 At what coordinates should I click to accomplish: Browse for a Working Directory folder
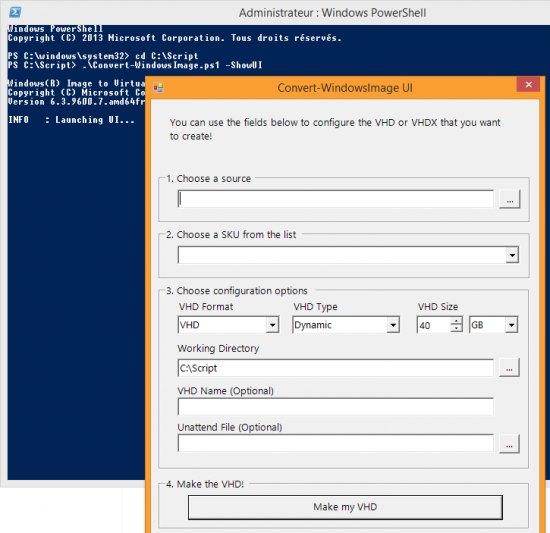509,368
